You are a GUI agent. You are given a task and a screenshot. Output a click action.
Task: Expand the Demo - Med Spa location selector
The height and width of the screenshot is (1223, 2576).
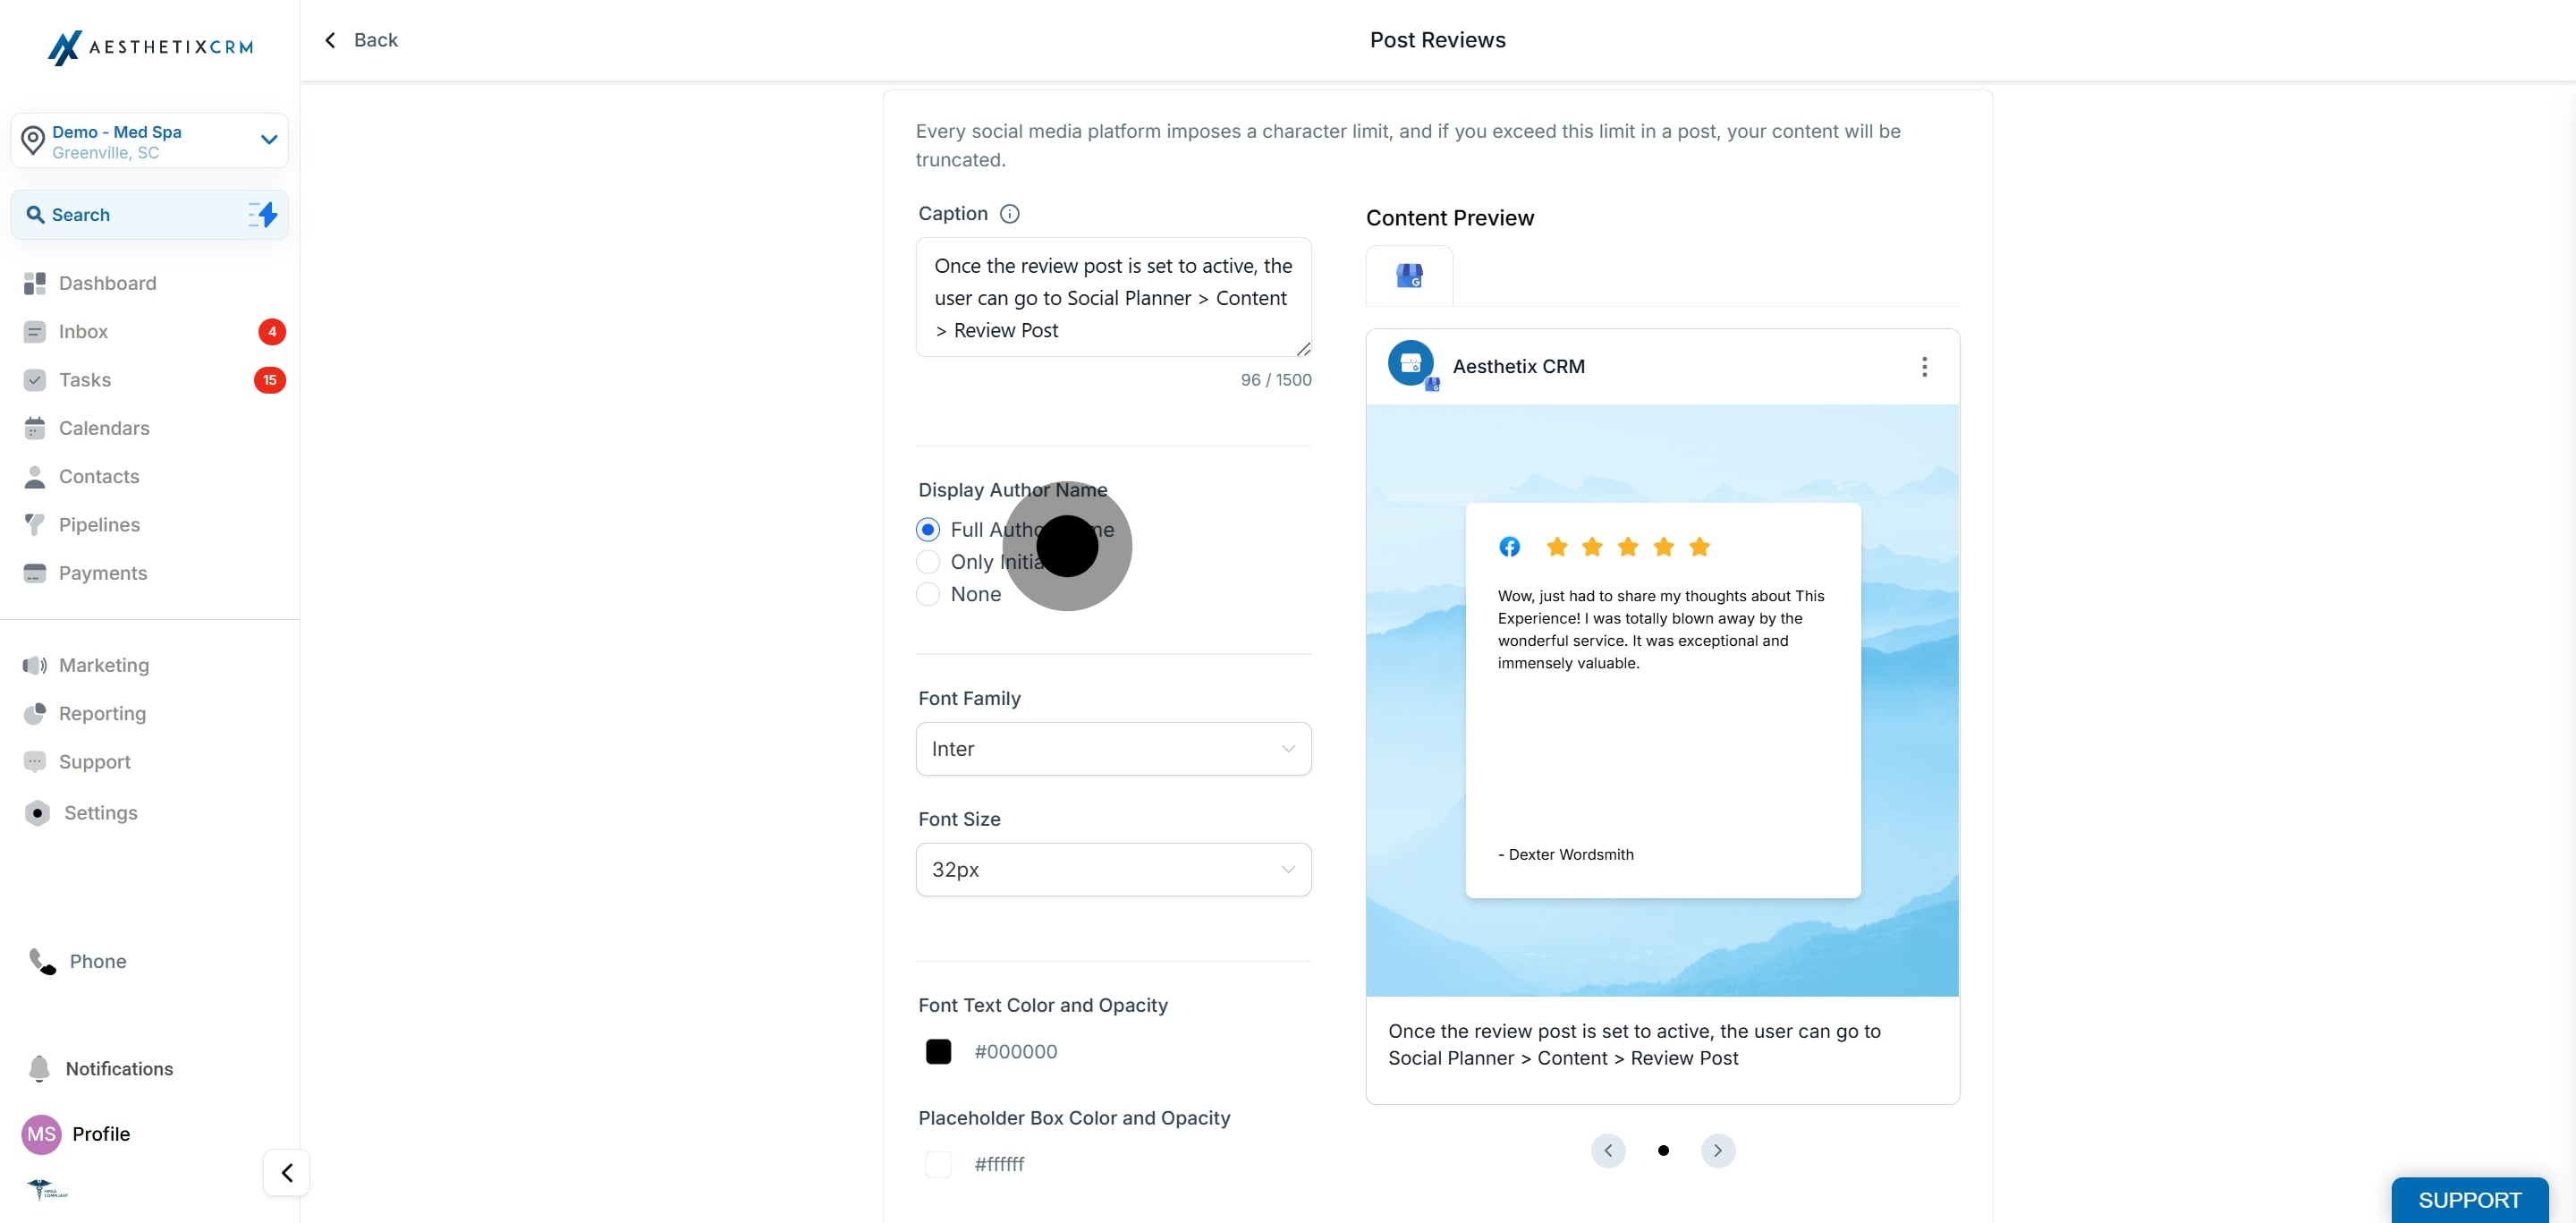click(x=150, y=141)
